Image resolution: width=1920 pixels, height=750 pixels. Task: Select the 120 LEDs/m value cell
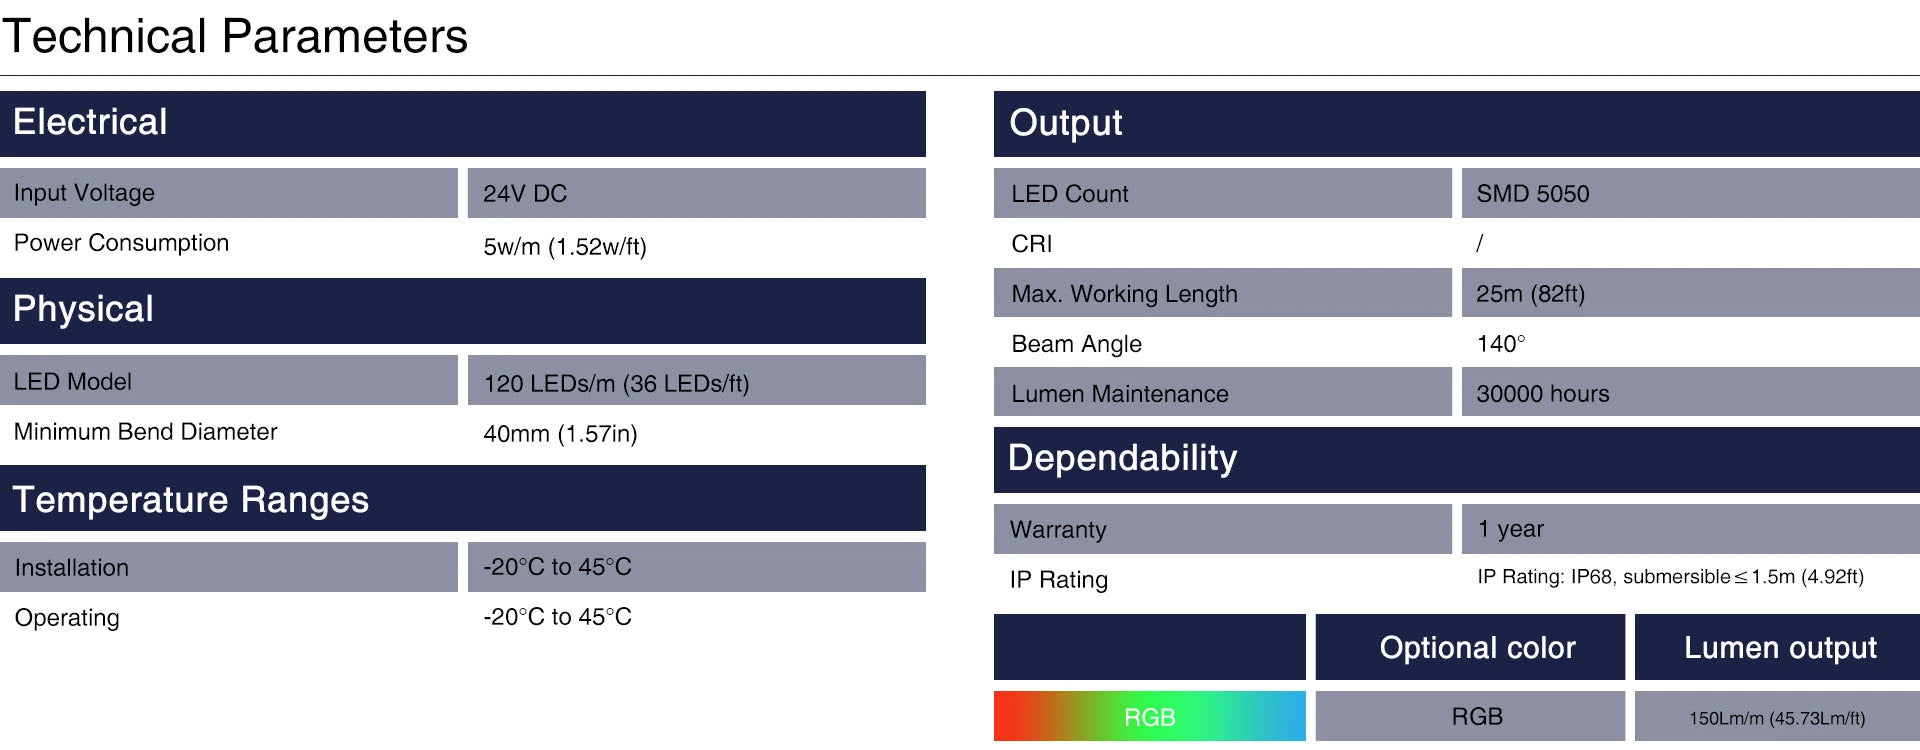(616, 383)
